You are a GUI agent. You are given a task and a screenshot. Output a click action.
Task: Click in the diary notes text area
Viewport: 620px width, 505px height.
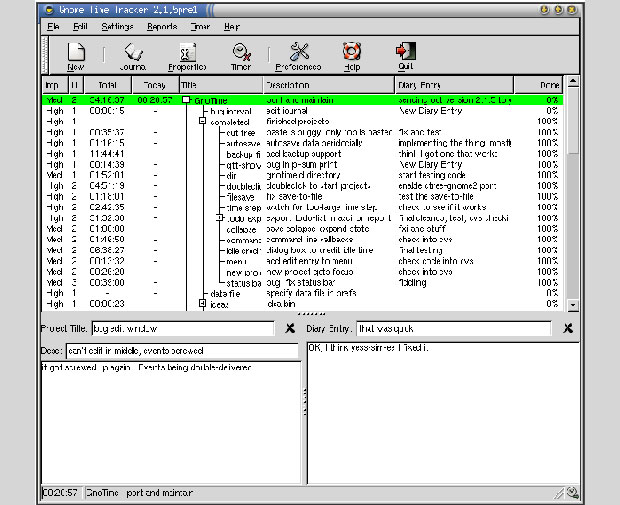pyautogui.click(x=443, y=413)
